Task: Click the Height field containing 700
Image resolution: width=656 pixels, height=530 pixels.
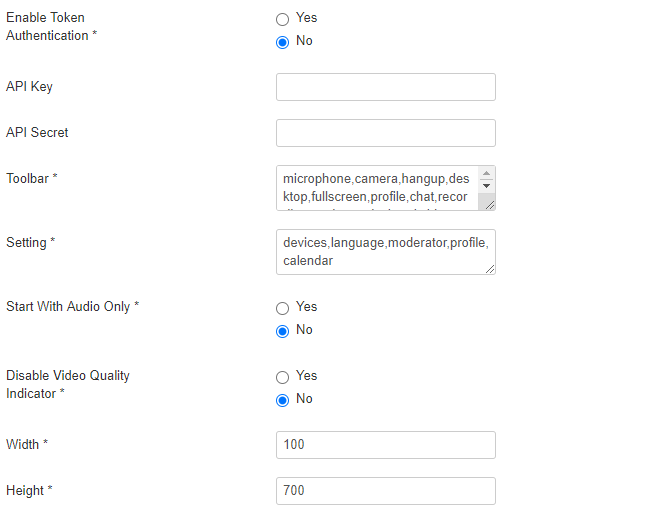Action: (385, 491)
